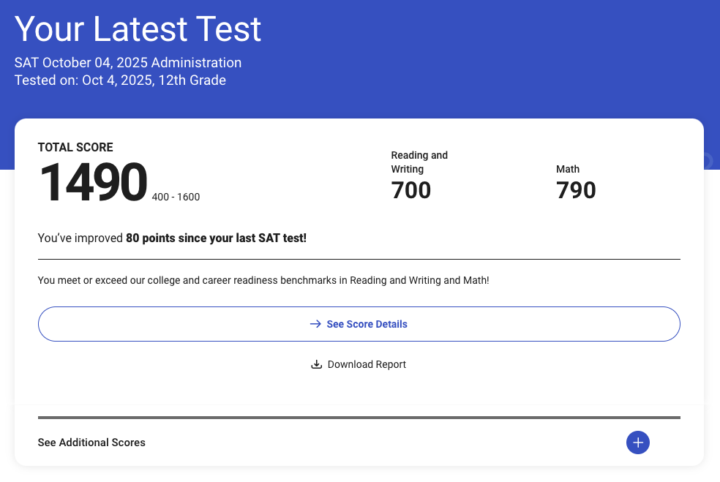Click the thick divider above See Additional Scores
The width and height of the screenshot is (720, 482).
[x=359, y=417]
